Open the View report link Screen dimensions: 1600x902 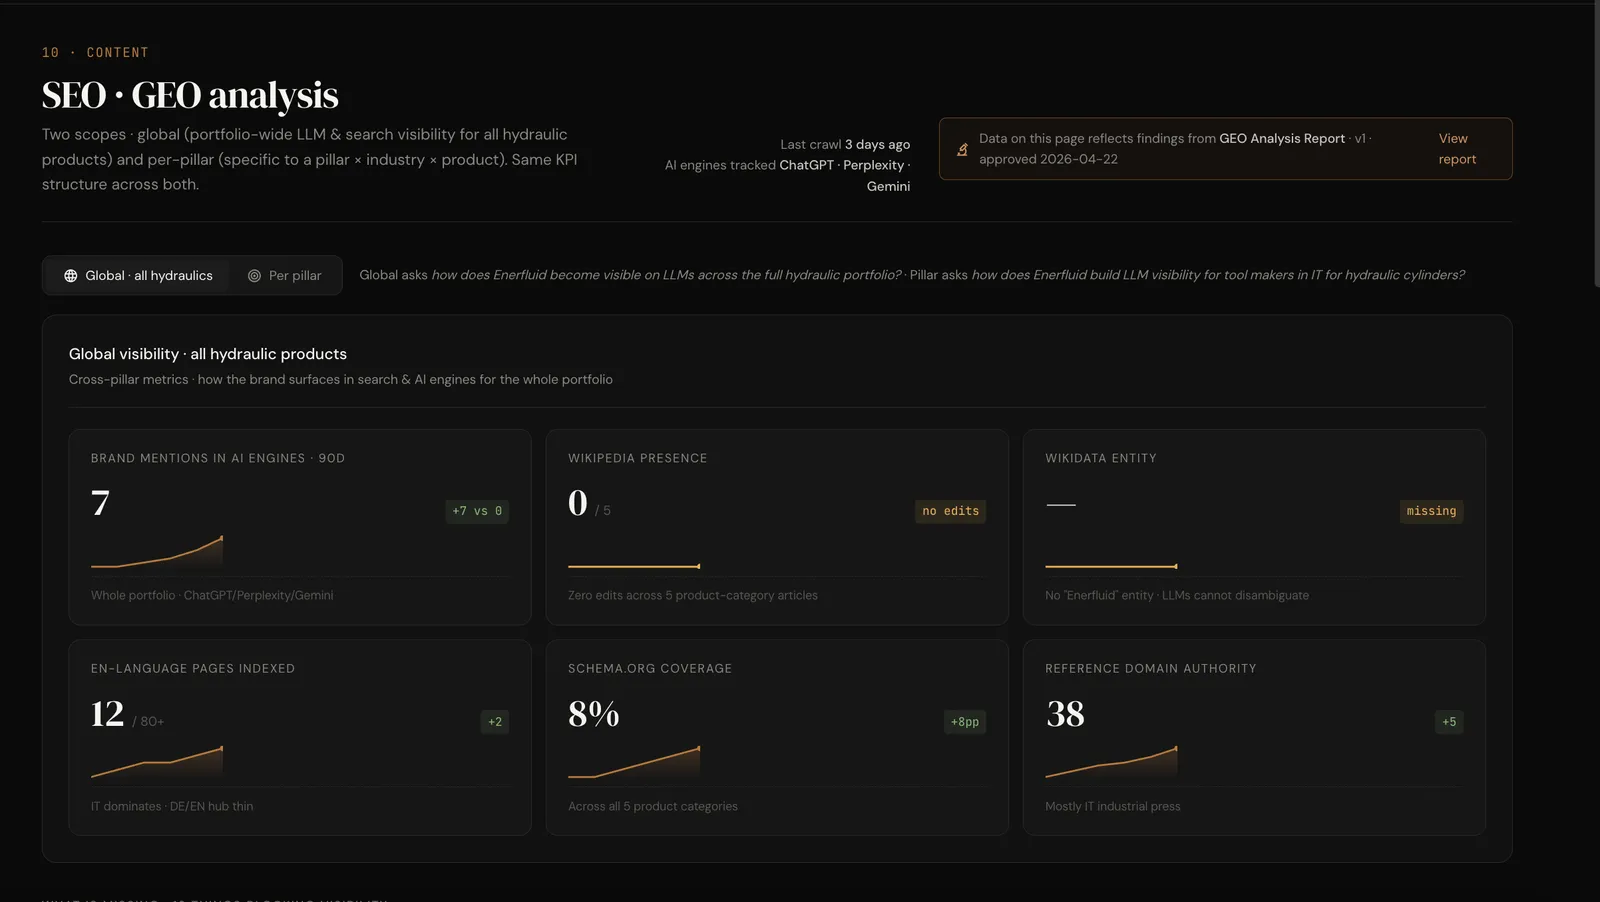[x=1457, y=149]
